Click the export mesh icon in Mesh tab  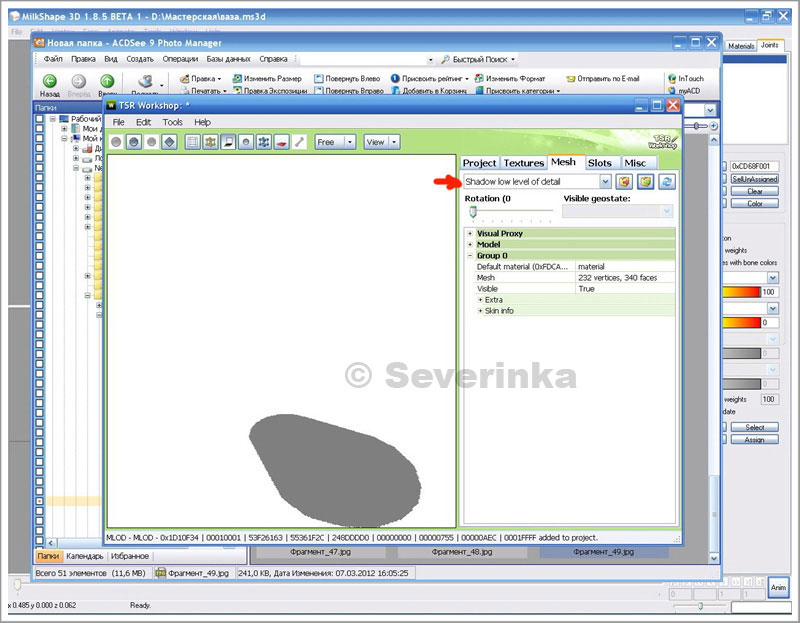pyautogui.click(x=645, y=182)
